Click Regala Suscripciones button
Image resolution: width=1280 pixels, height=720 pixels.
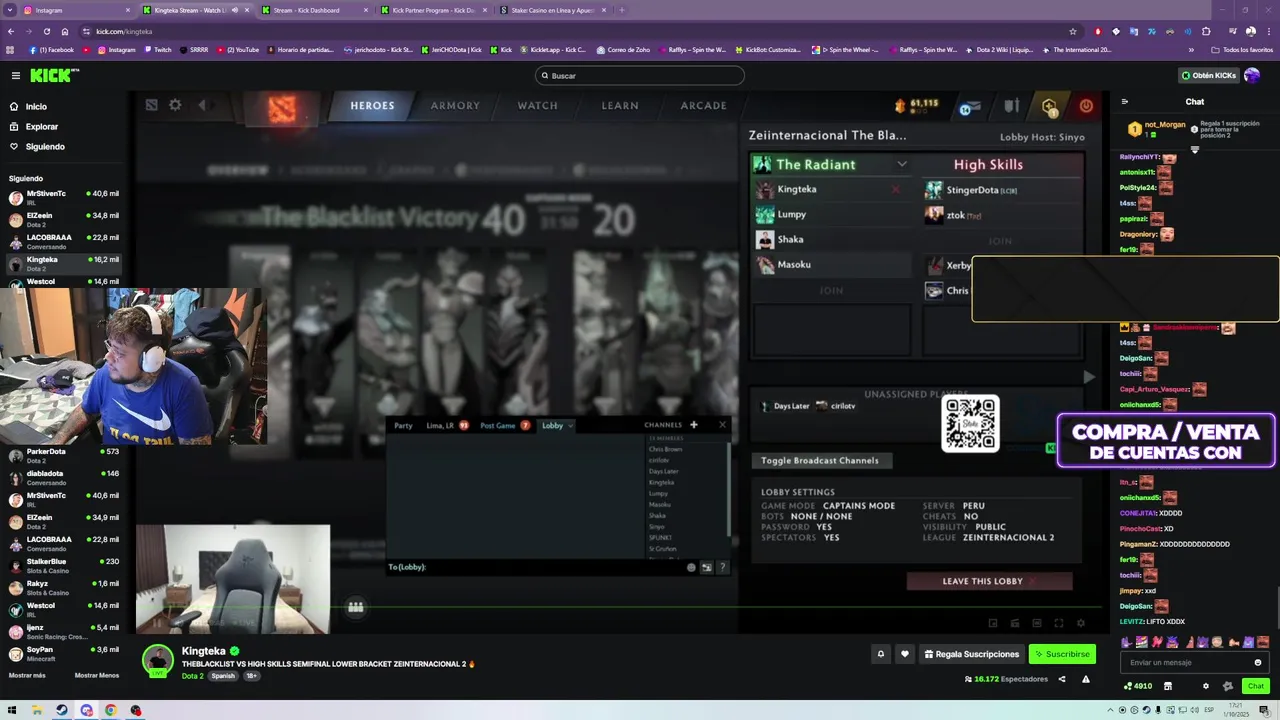click(971, 654)
